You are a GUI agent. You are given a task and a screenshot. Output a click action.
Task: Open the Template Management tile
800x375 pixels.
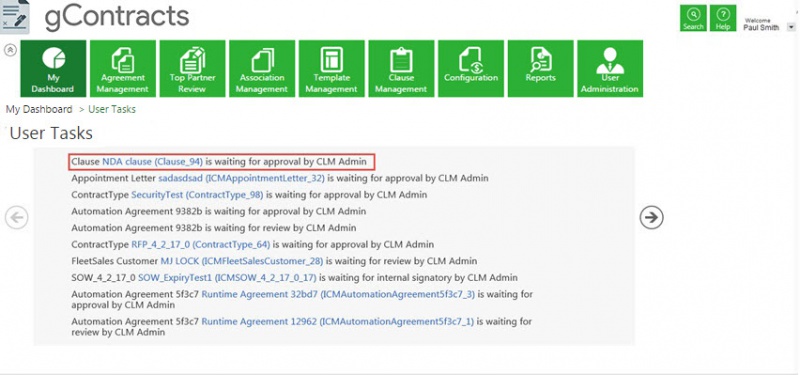point(332,68)
